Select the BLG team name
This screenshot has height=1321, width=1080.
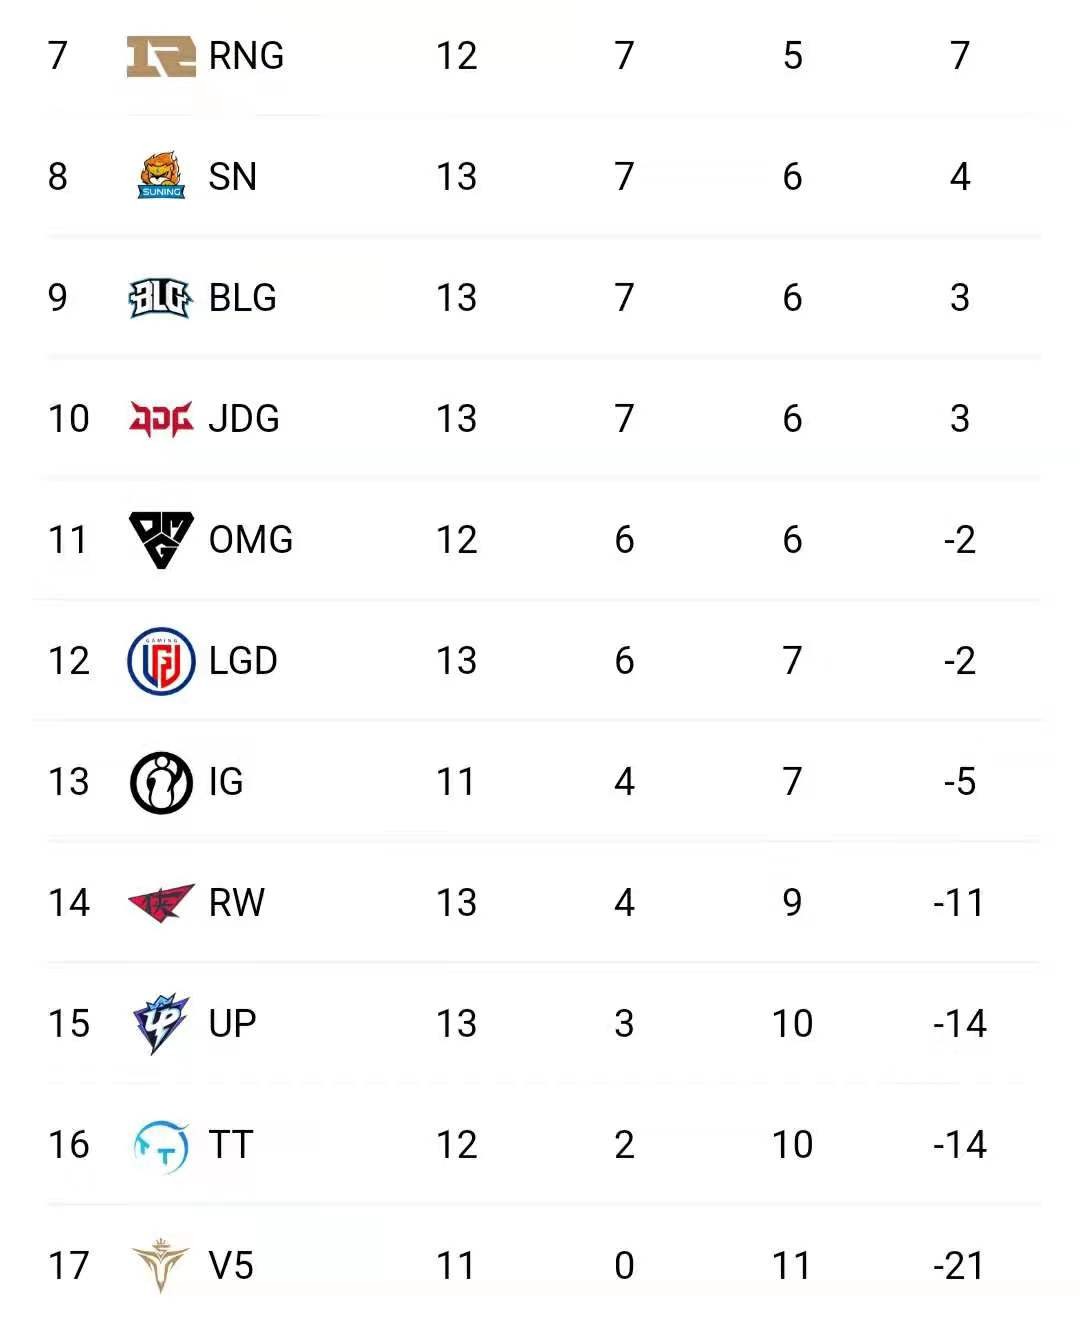click(x=242, y=298)
